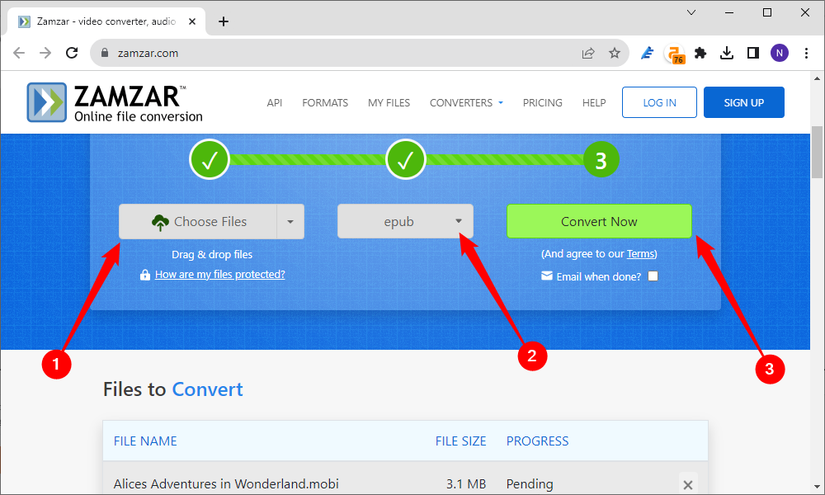The image size is (825, 495).
Task: Expand the CONVERTERS menu
Action: click(x=466, y=103)
